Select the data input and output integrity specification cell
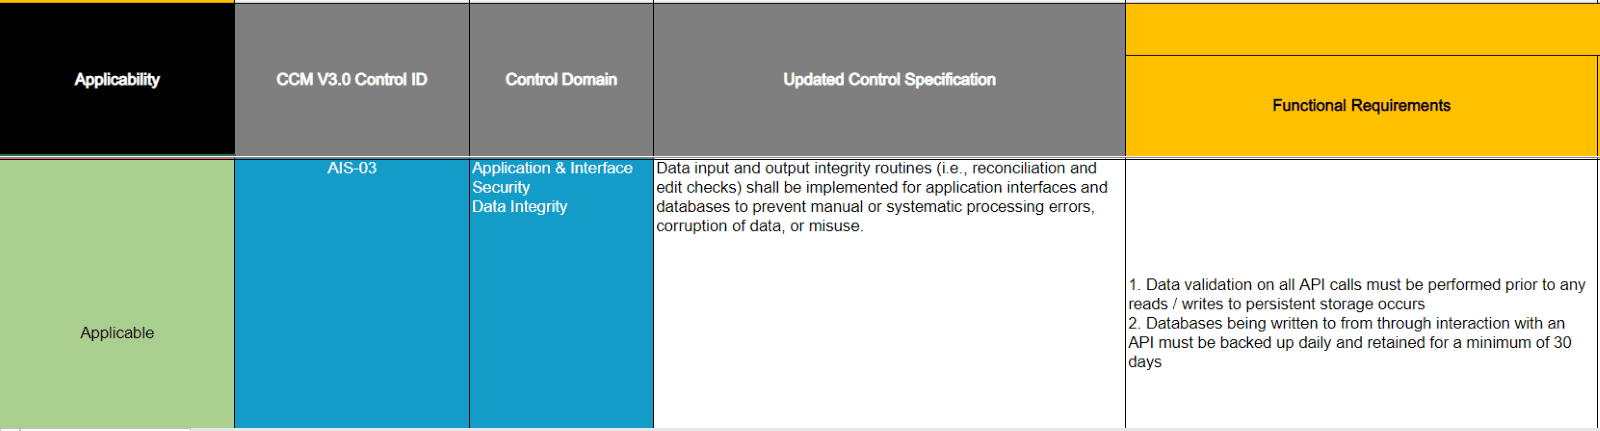Image resolution: width=1600 pixels, height=431 pixels. point(889,293)
